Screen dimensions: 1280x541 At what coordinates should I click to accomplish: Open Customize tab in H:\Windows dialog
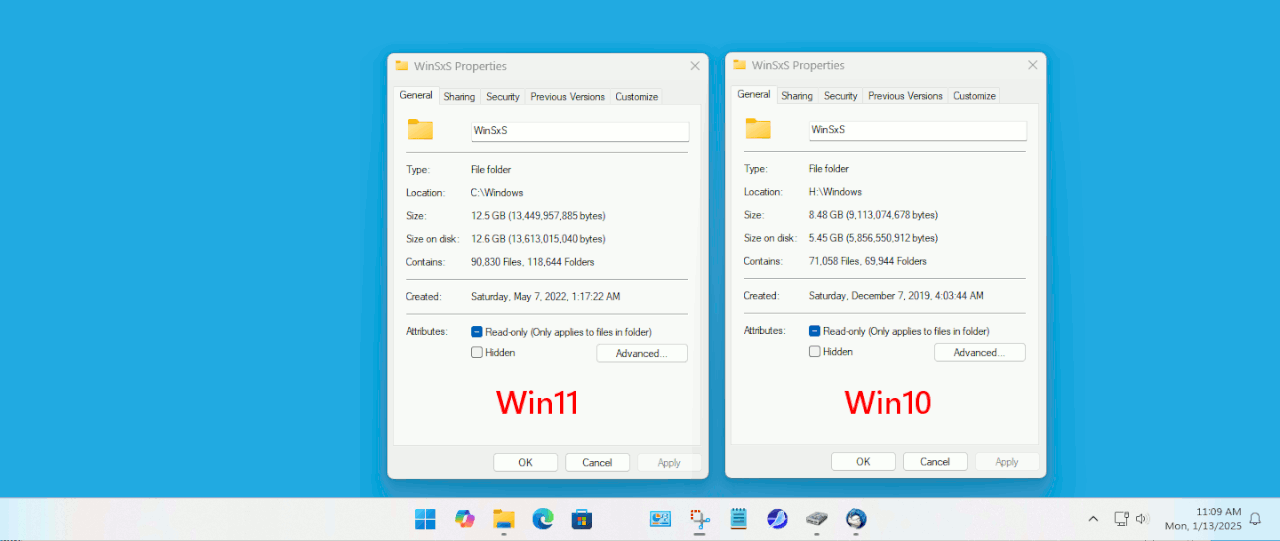pos(975,96)
